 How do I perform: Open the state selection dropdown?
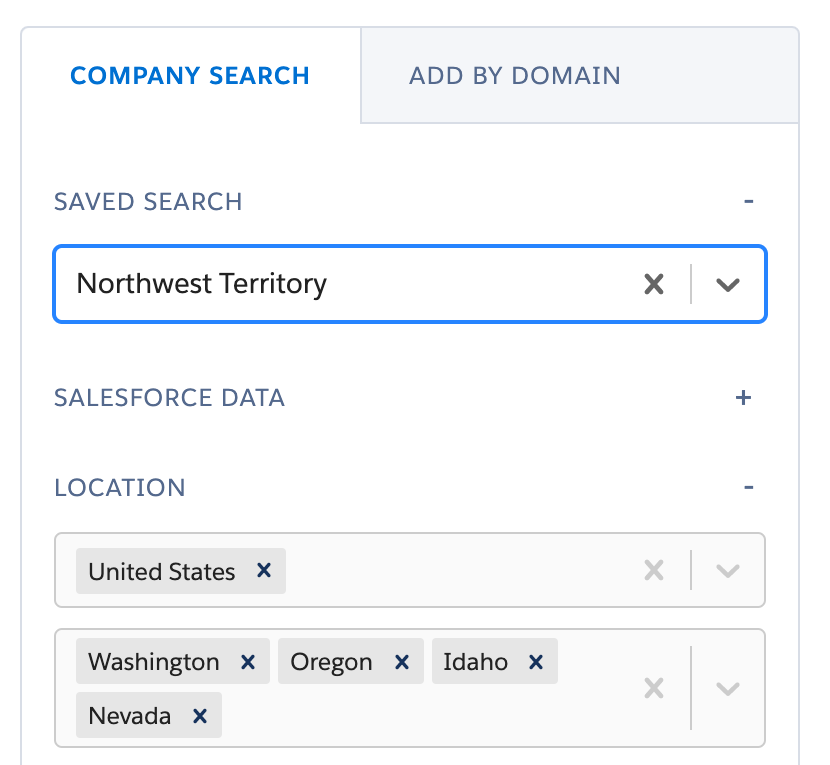pyautogui.click(x=728, y=688)
